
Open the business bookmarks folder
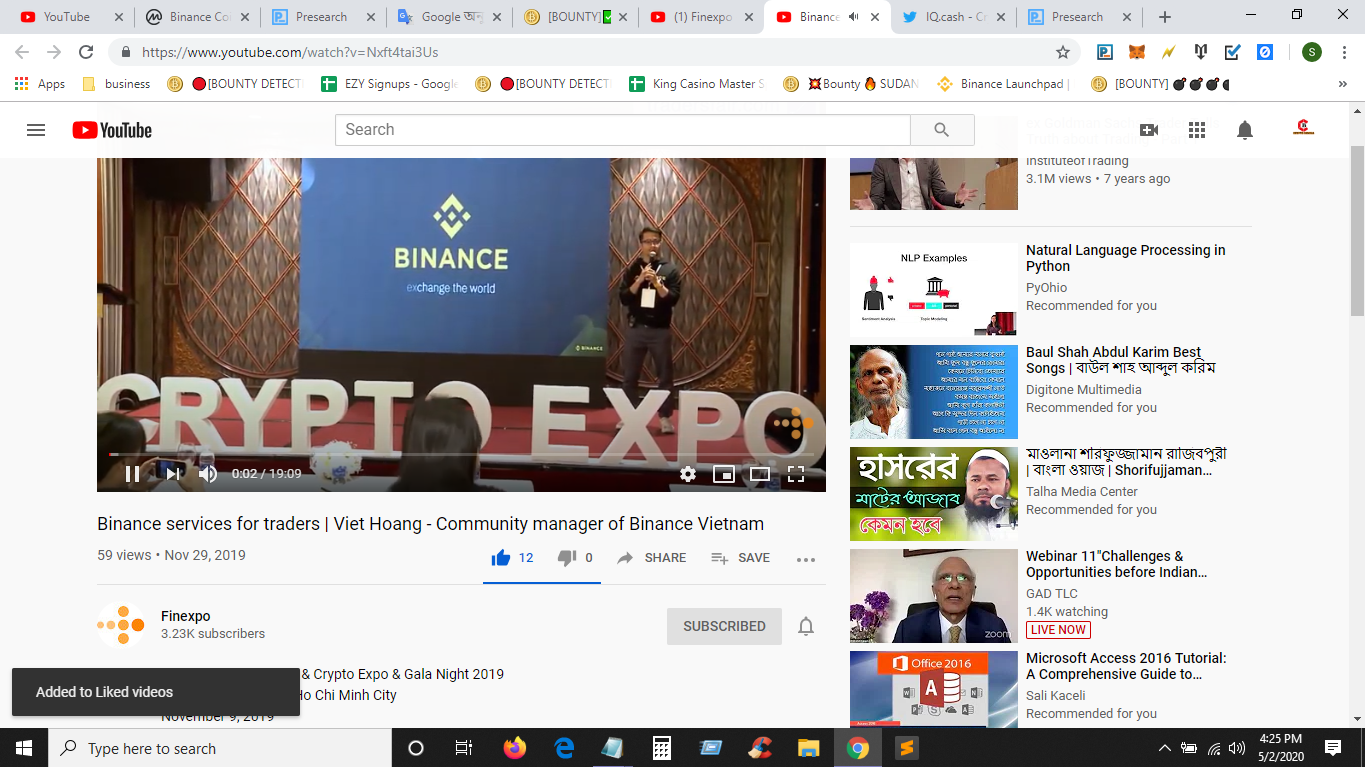(116, 84)
